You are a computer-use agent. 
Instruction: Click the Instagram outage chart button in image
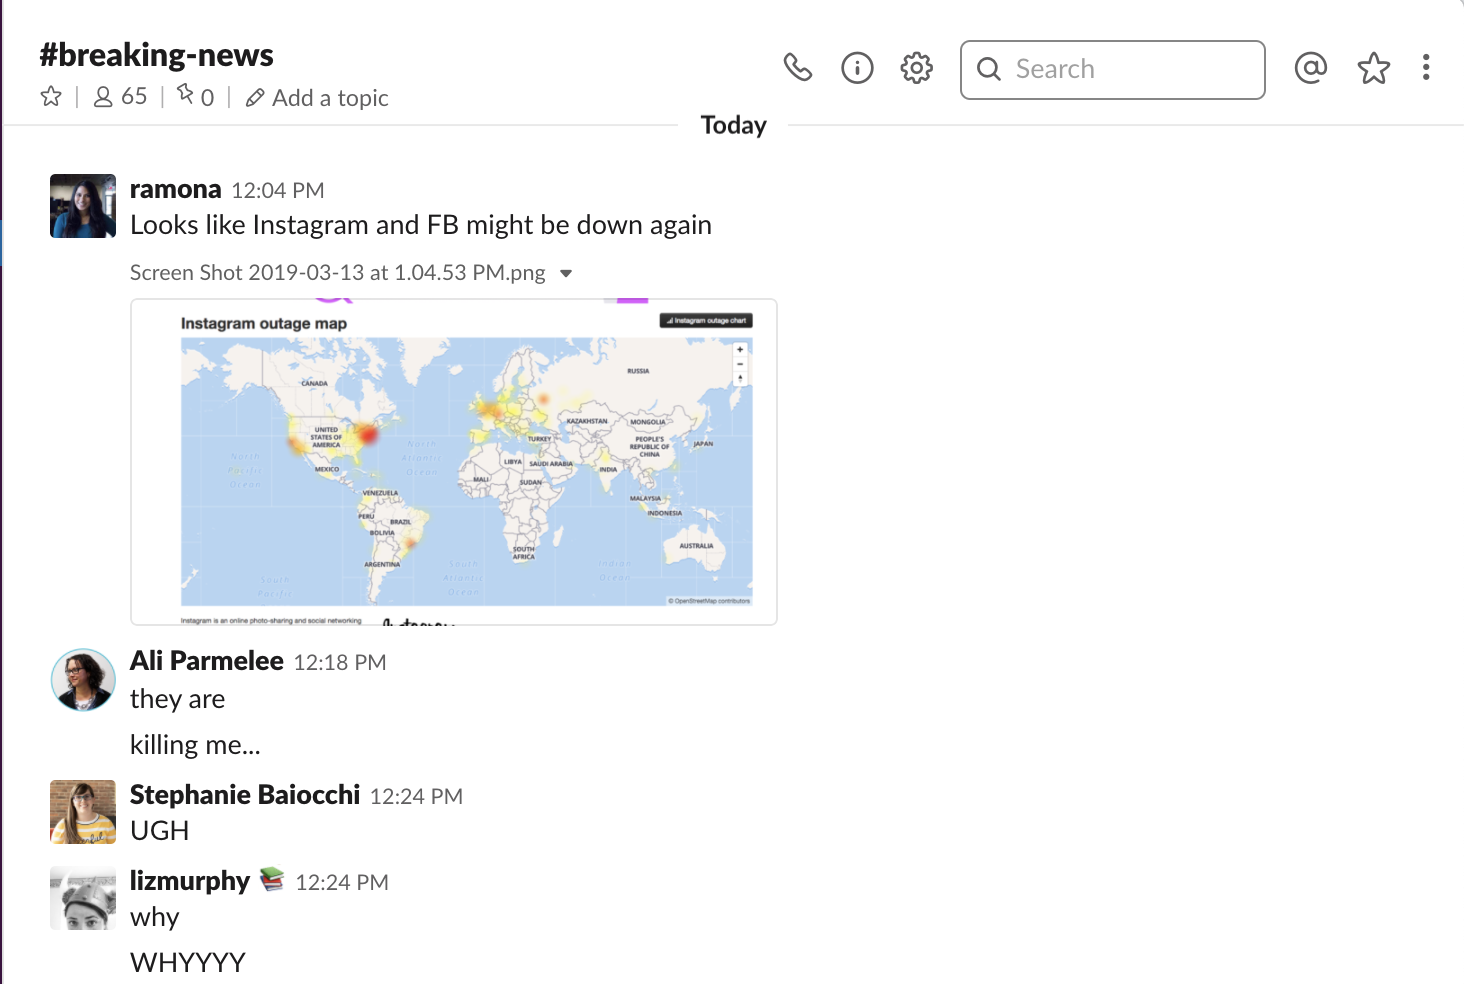pos(706,321)
